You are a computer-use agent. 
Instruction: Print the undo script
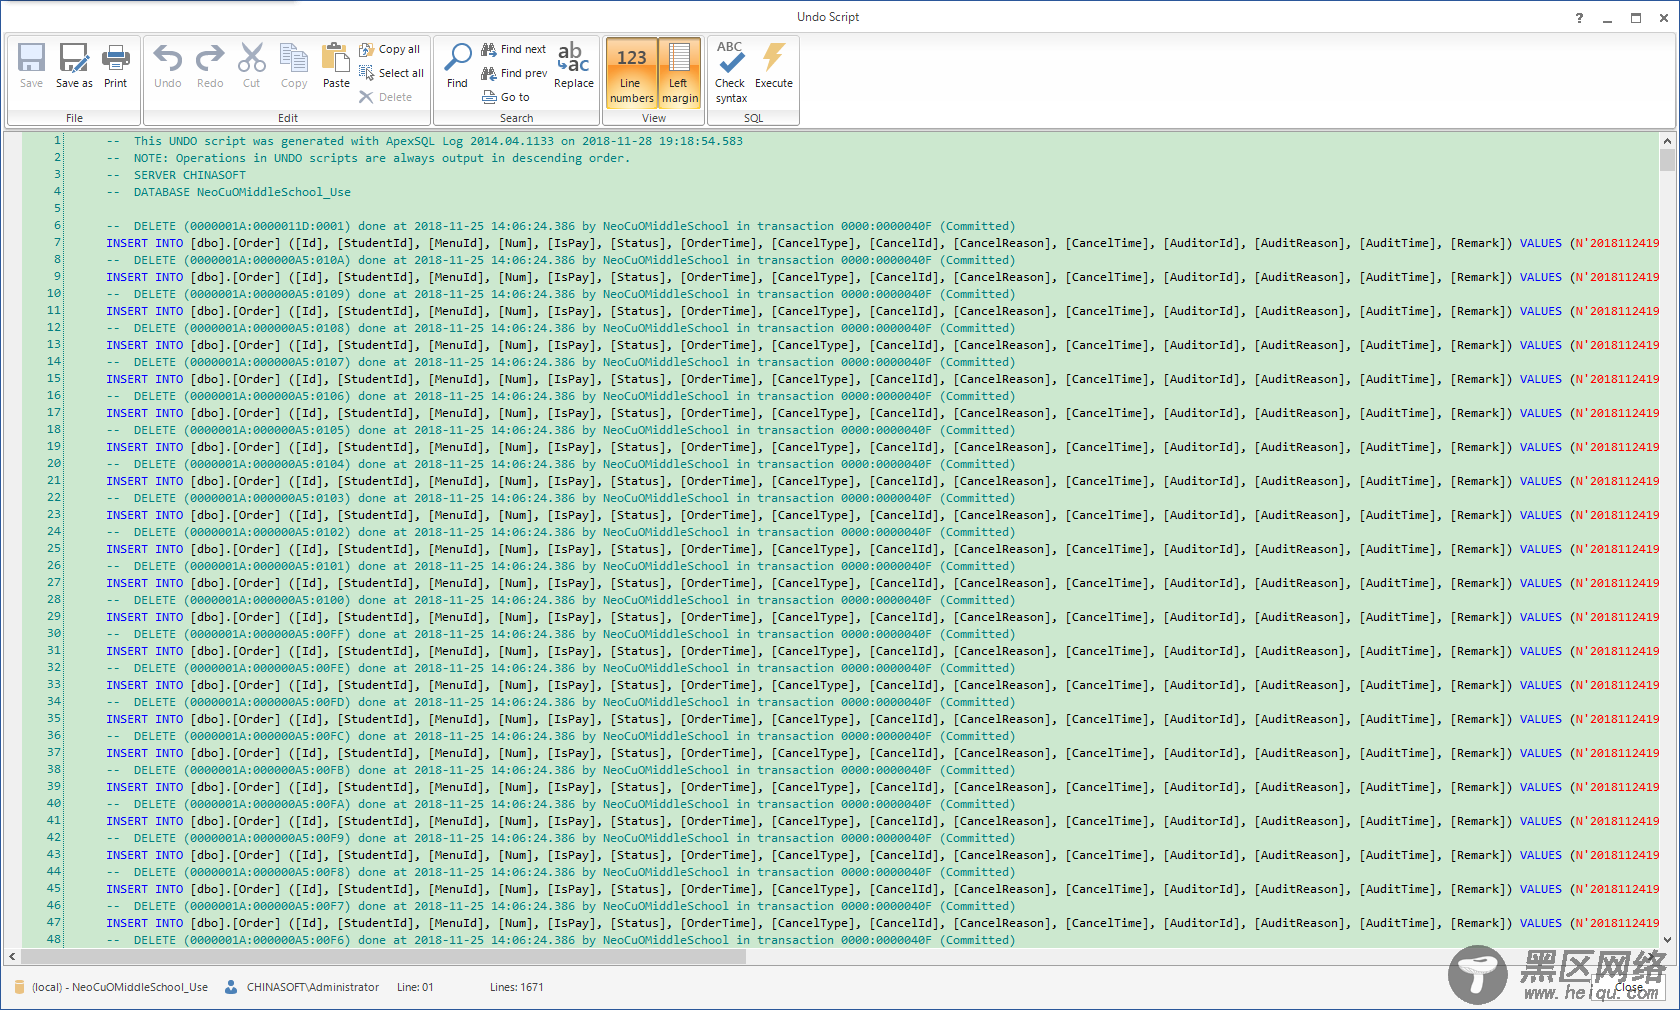click(116, 66)
